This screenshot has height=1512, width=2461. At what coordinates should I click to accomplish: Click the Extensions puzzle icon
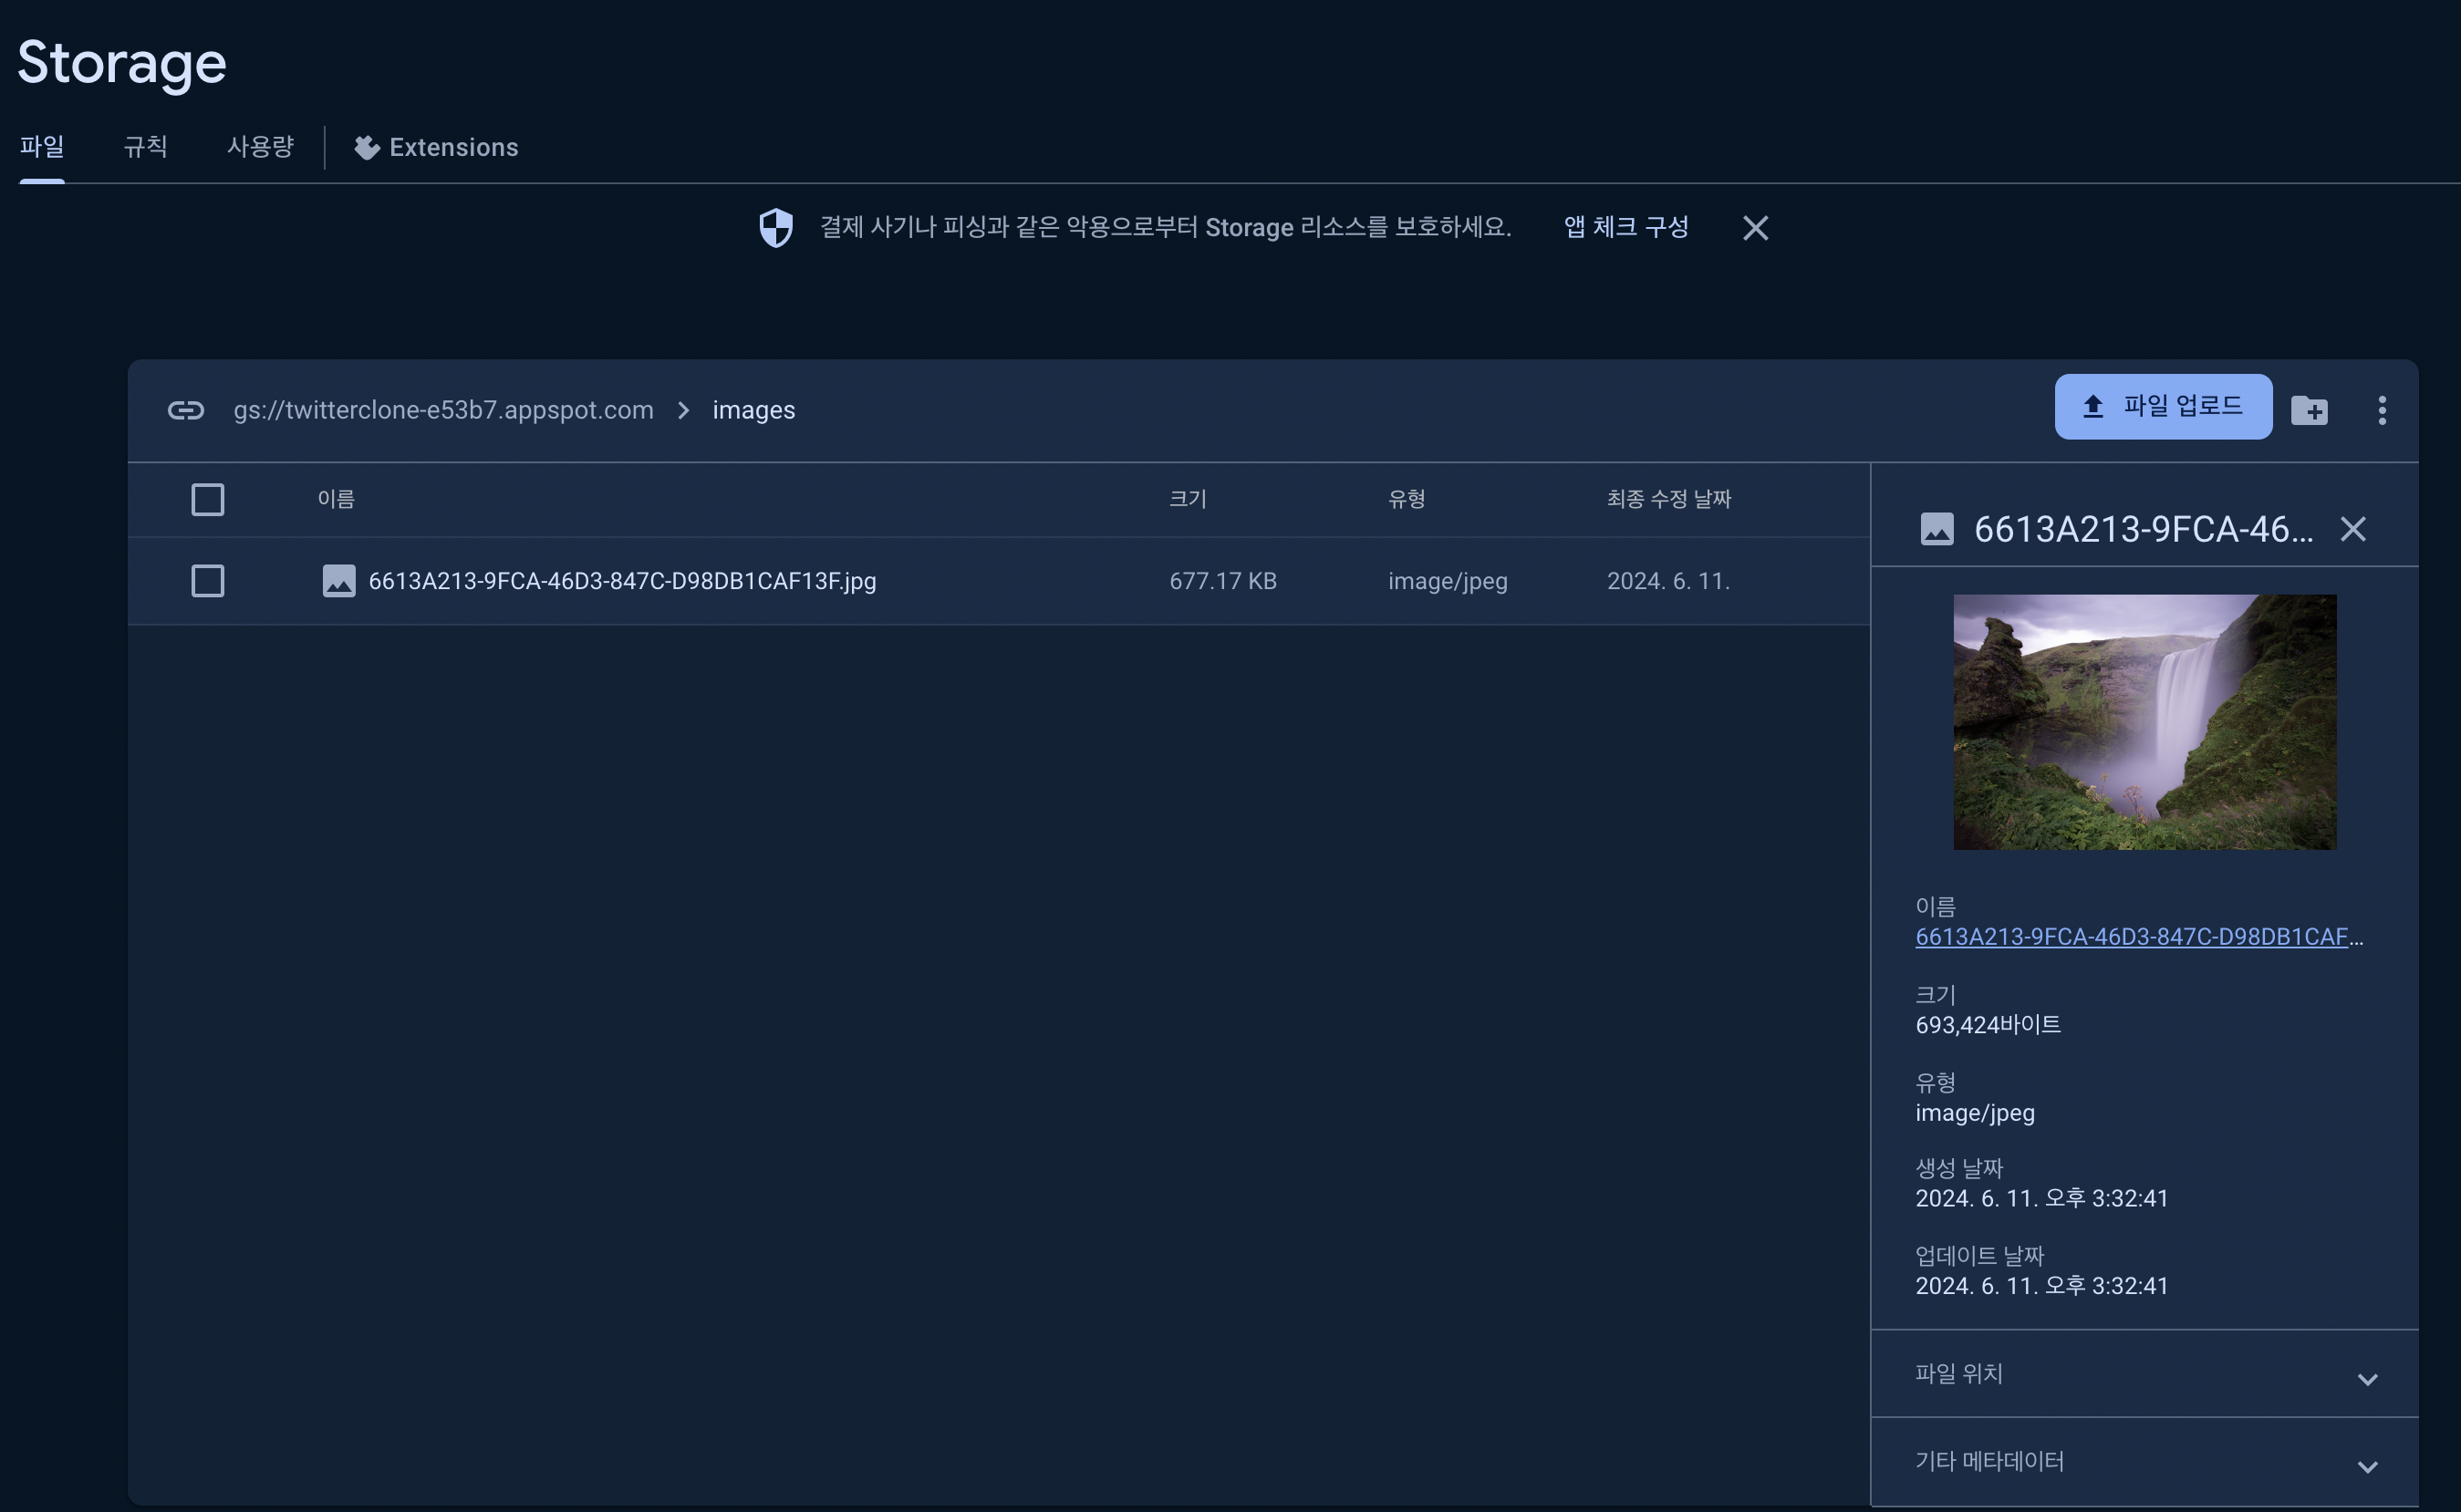coord(367,148)
